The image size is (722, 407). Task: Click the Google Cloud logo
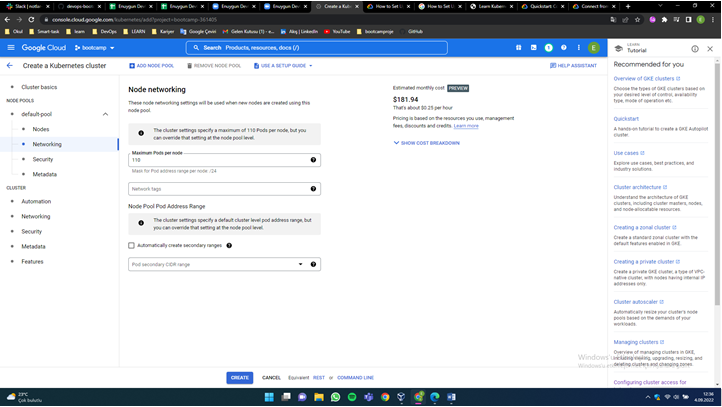[x=44, y=47]
